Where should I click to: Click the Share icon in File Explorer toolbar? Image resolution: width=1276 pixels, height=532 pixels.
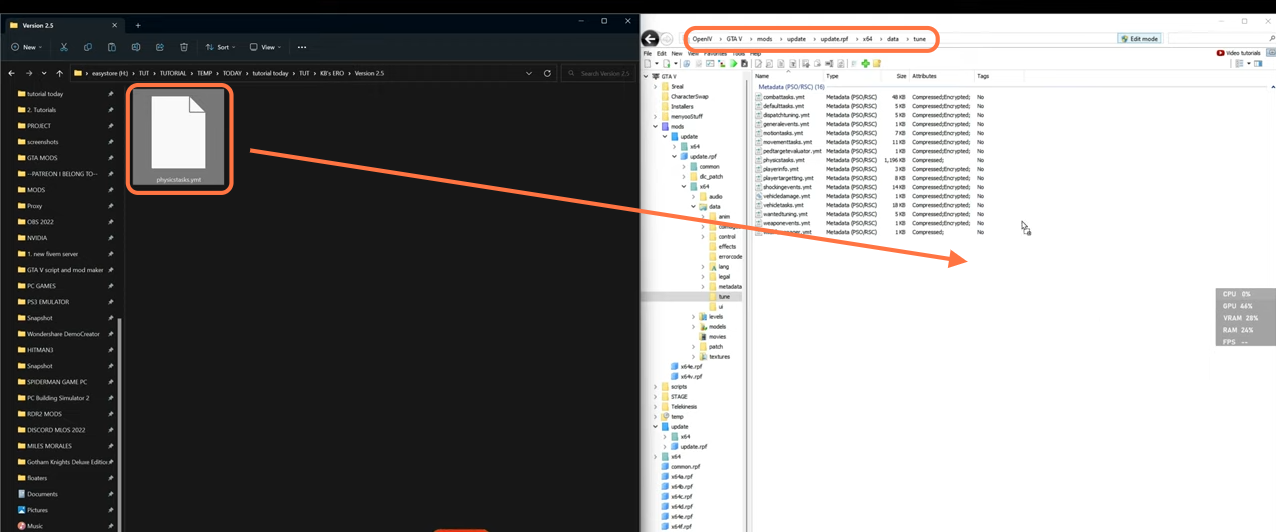click(x=159, y=47)
